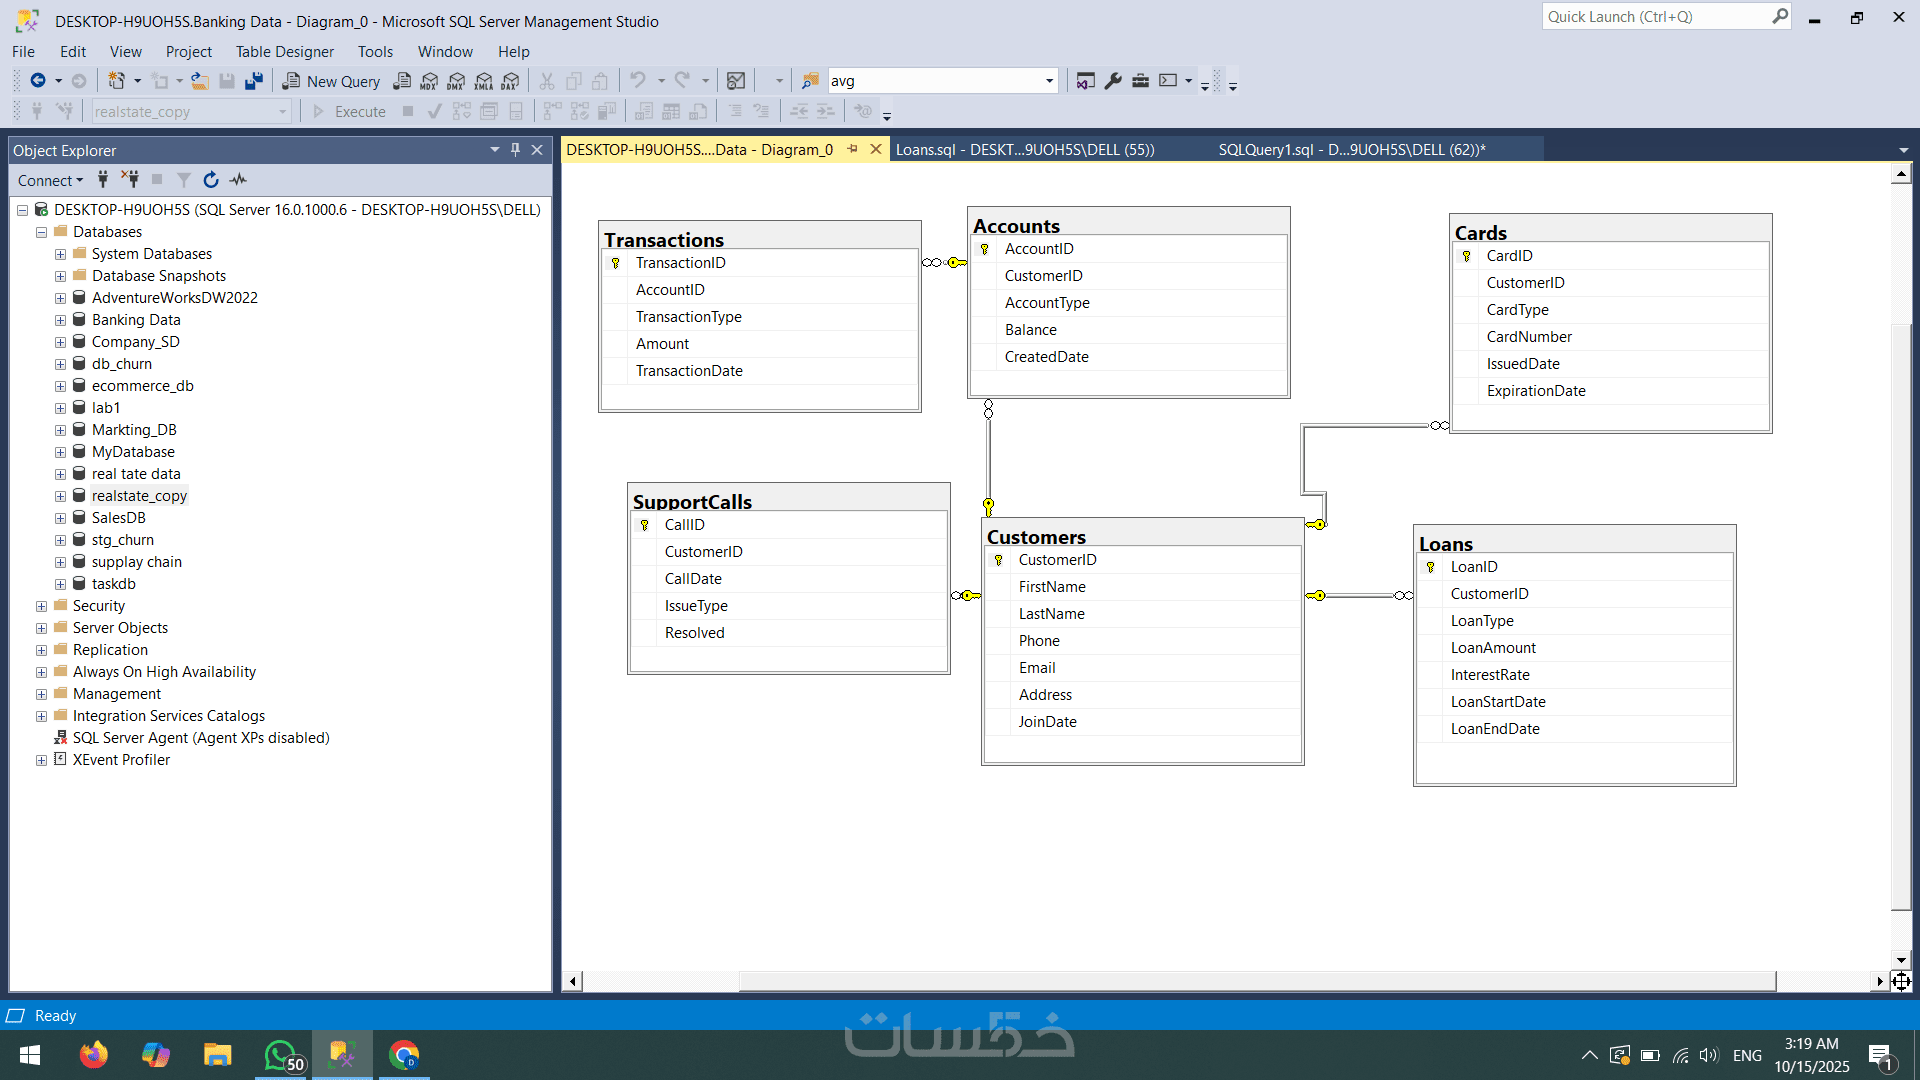Open the Connect dropdown button
1920x1080 pixels.
coord(50,180)
